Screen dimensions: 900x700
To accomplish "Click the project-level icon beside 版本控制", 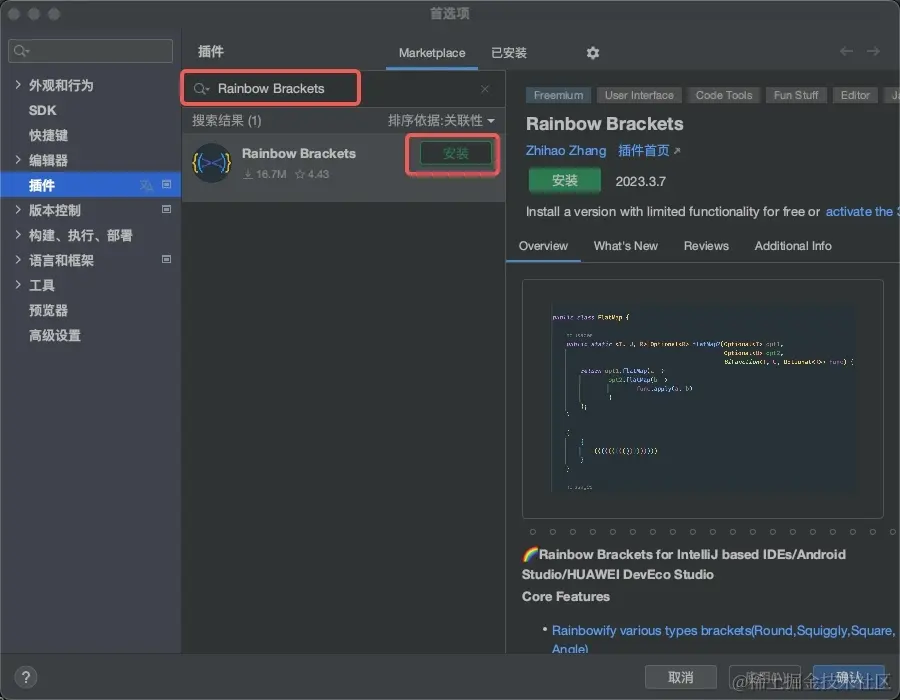I will 166,209.
